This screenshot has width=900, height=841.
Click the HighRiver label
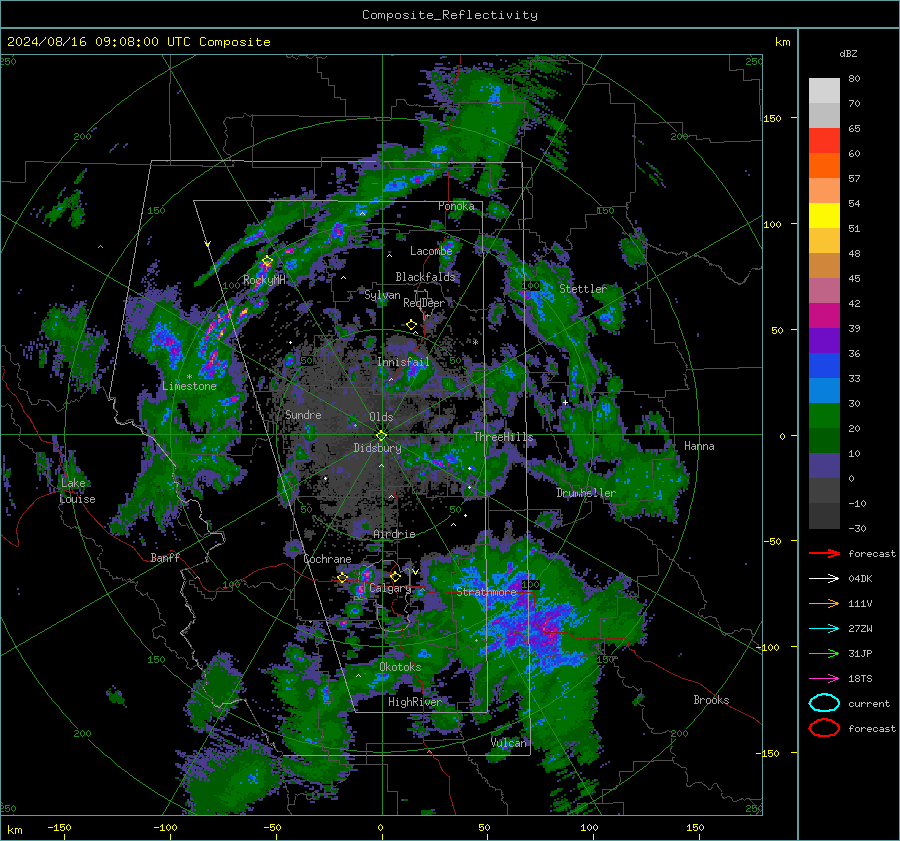(415, 702)
